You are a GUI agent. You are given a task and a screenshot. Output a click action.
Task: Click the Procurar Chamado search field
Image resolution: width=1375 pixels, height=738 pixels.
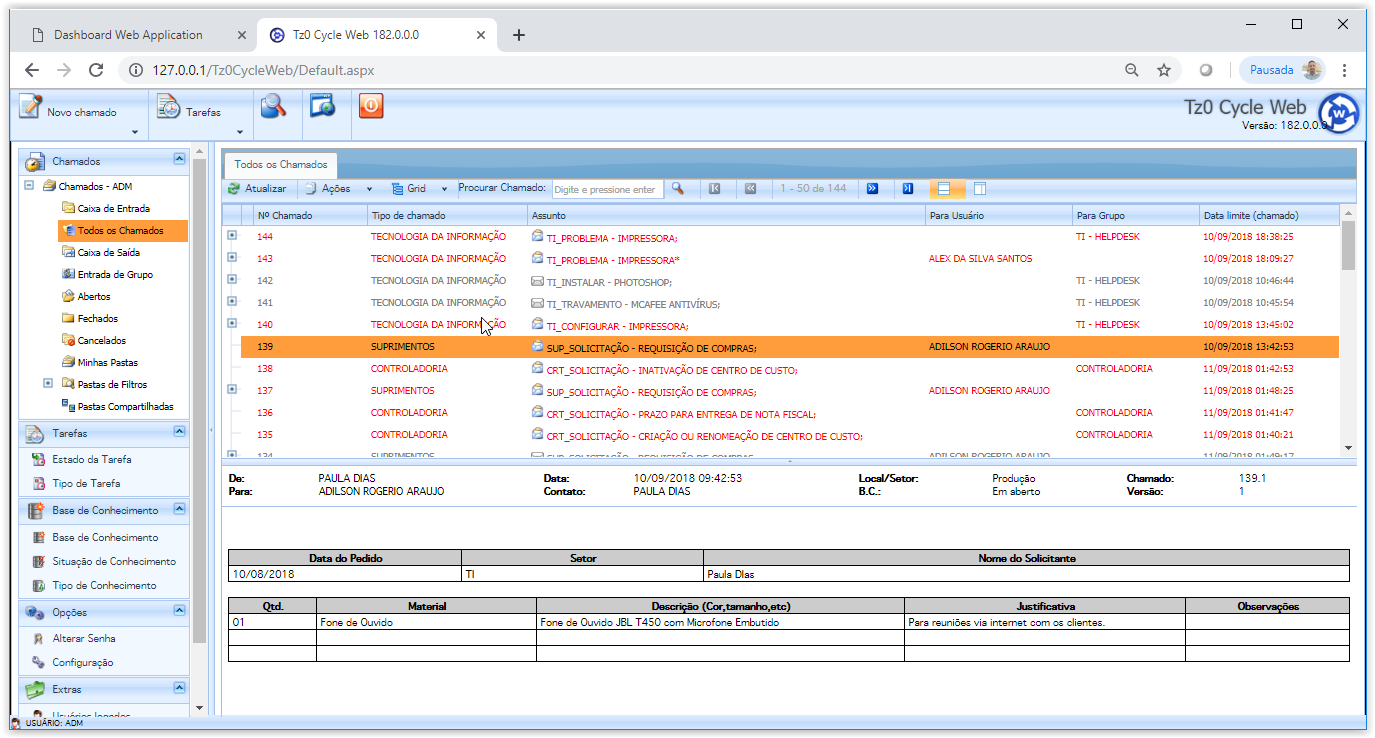click(x=606, y=189)
